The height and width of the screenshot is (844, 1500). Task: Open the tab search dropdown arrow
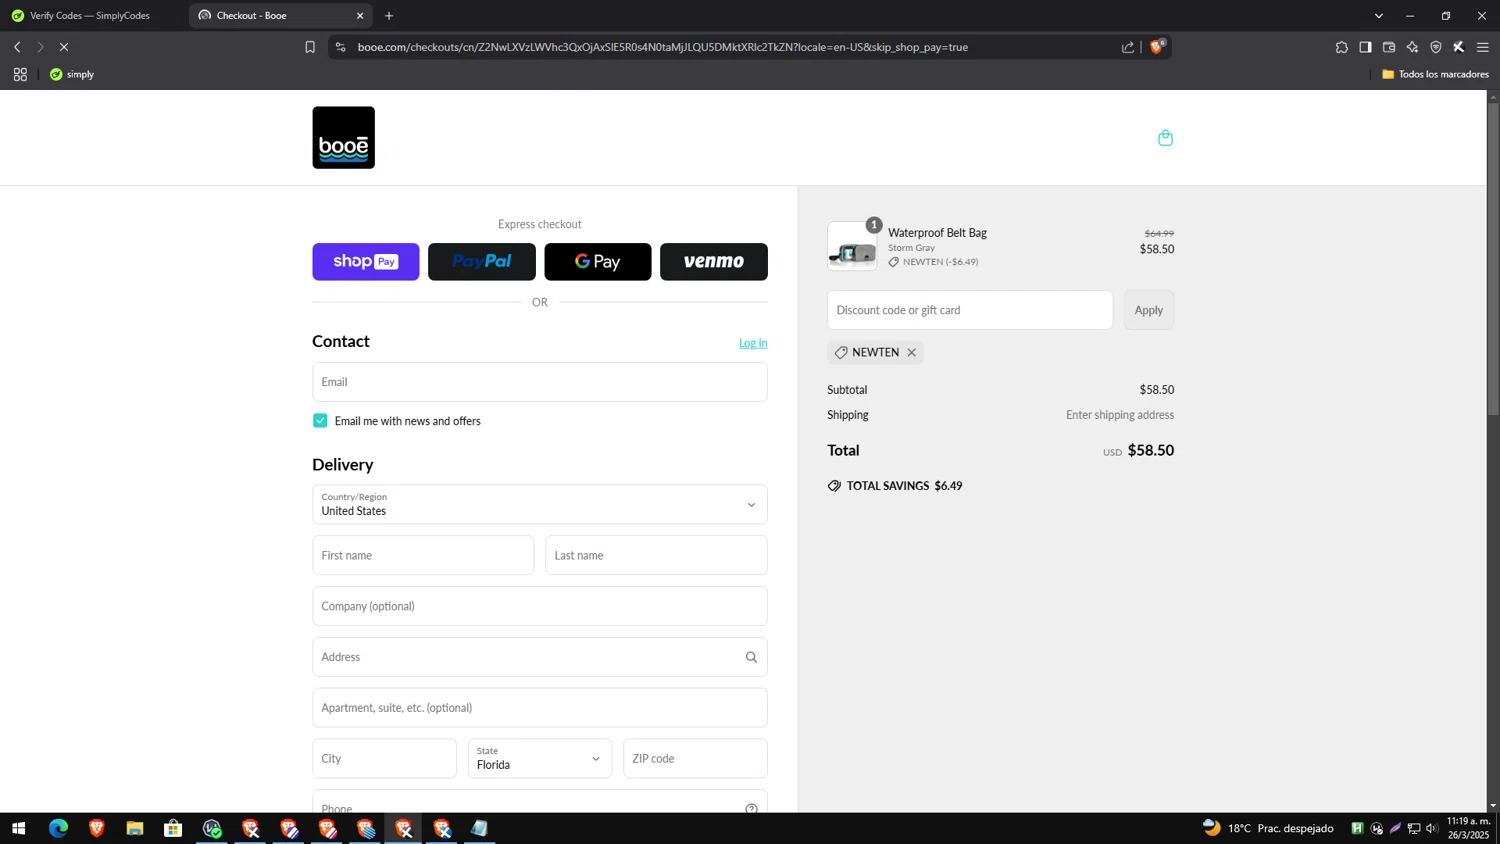[x=1378, y=15]
